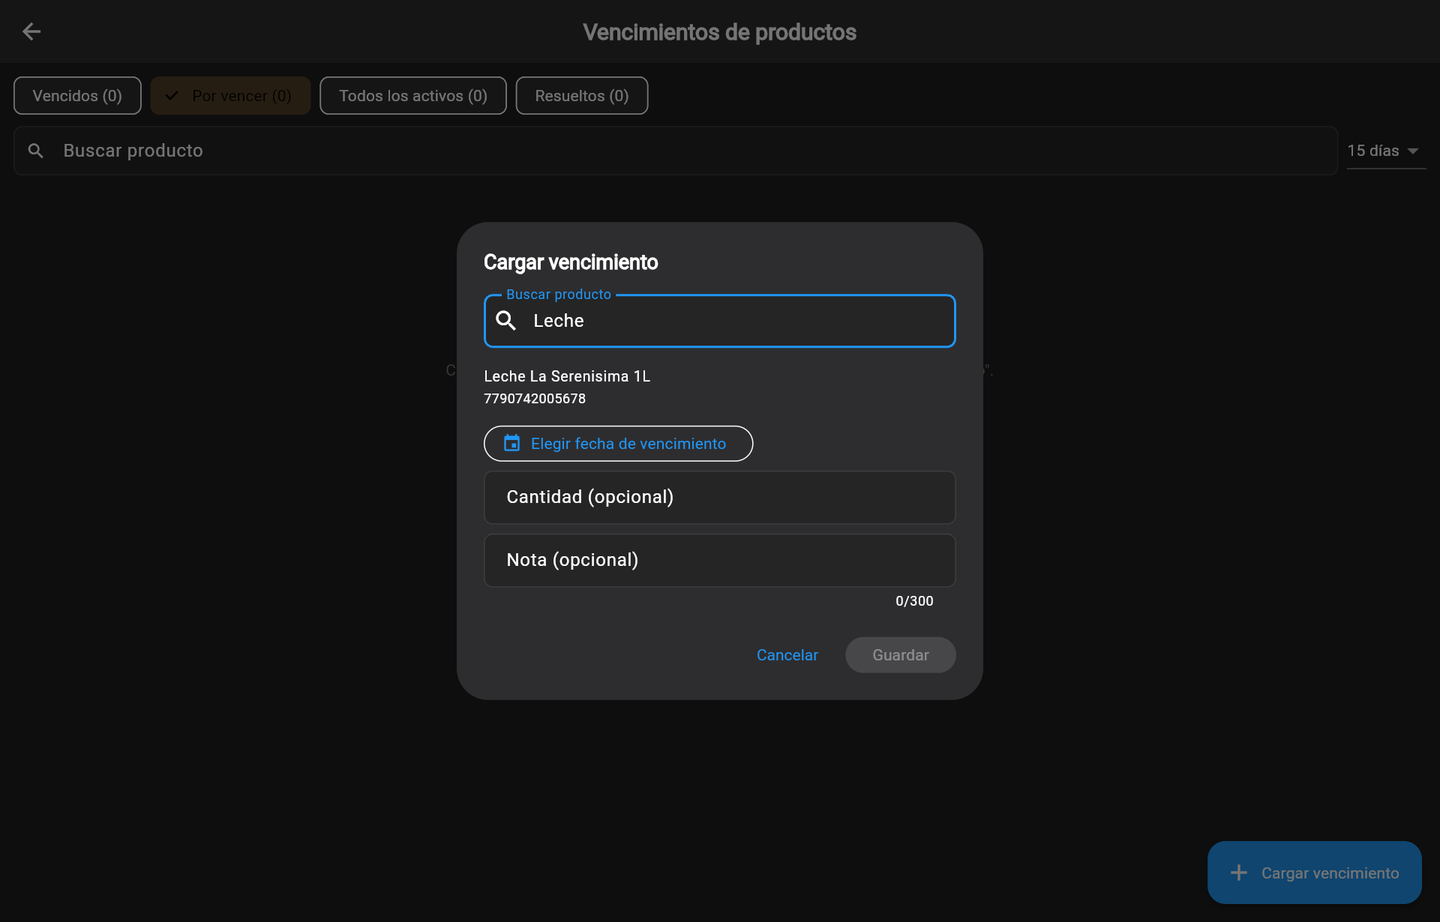Viewport: 1440px width, 922px height.
Task: Select product Leche La Serenisima 1L
Action: pos(567,376)
